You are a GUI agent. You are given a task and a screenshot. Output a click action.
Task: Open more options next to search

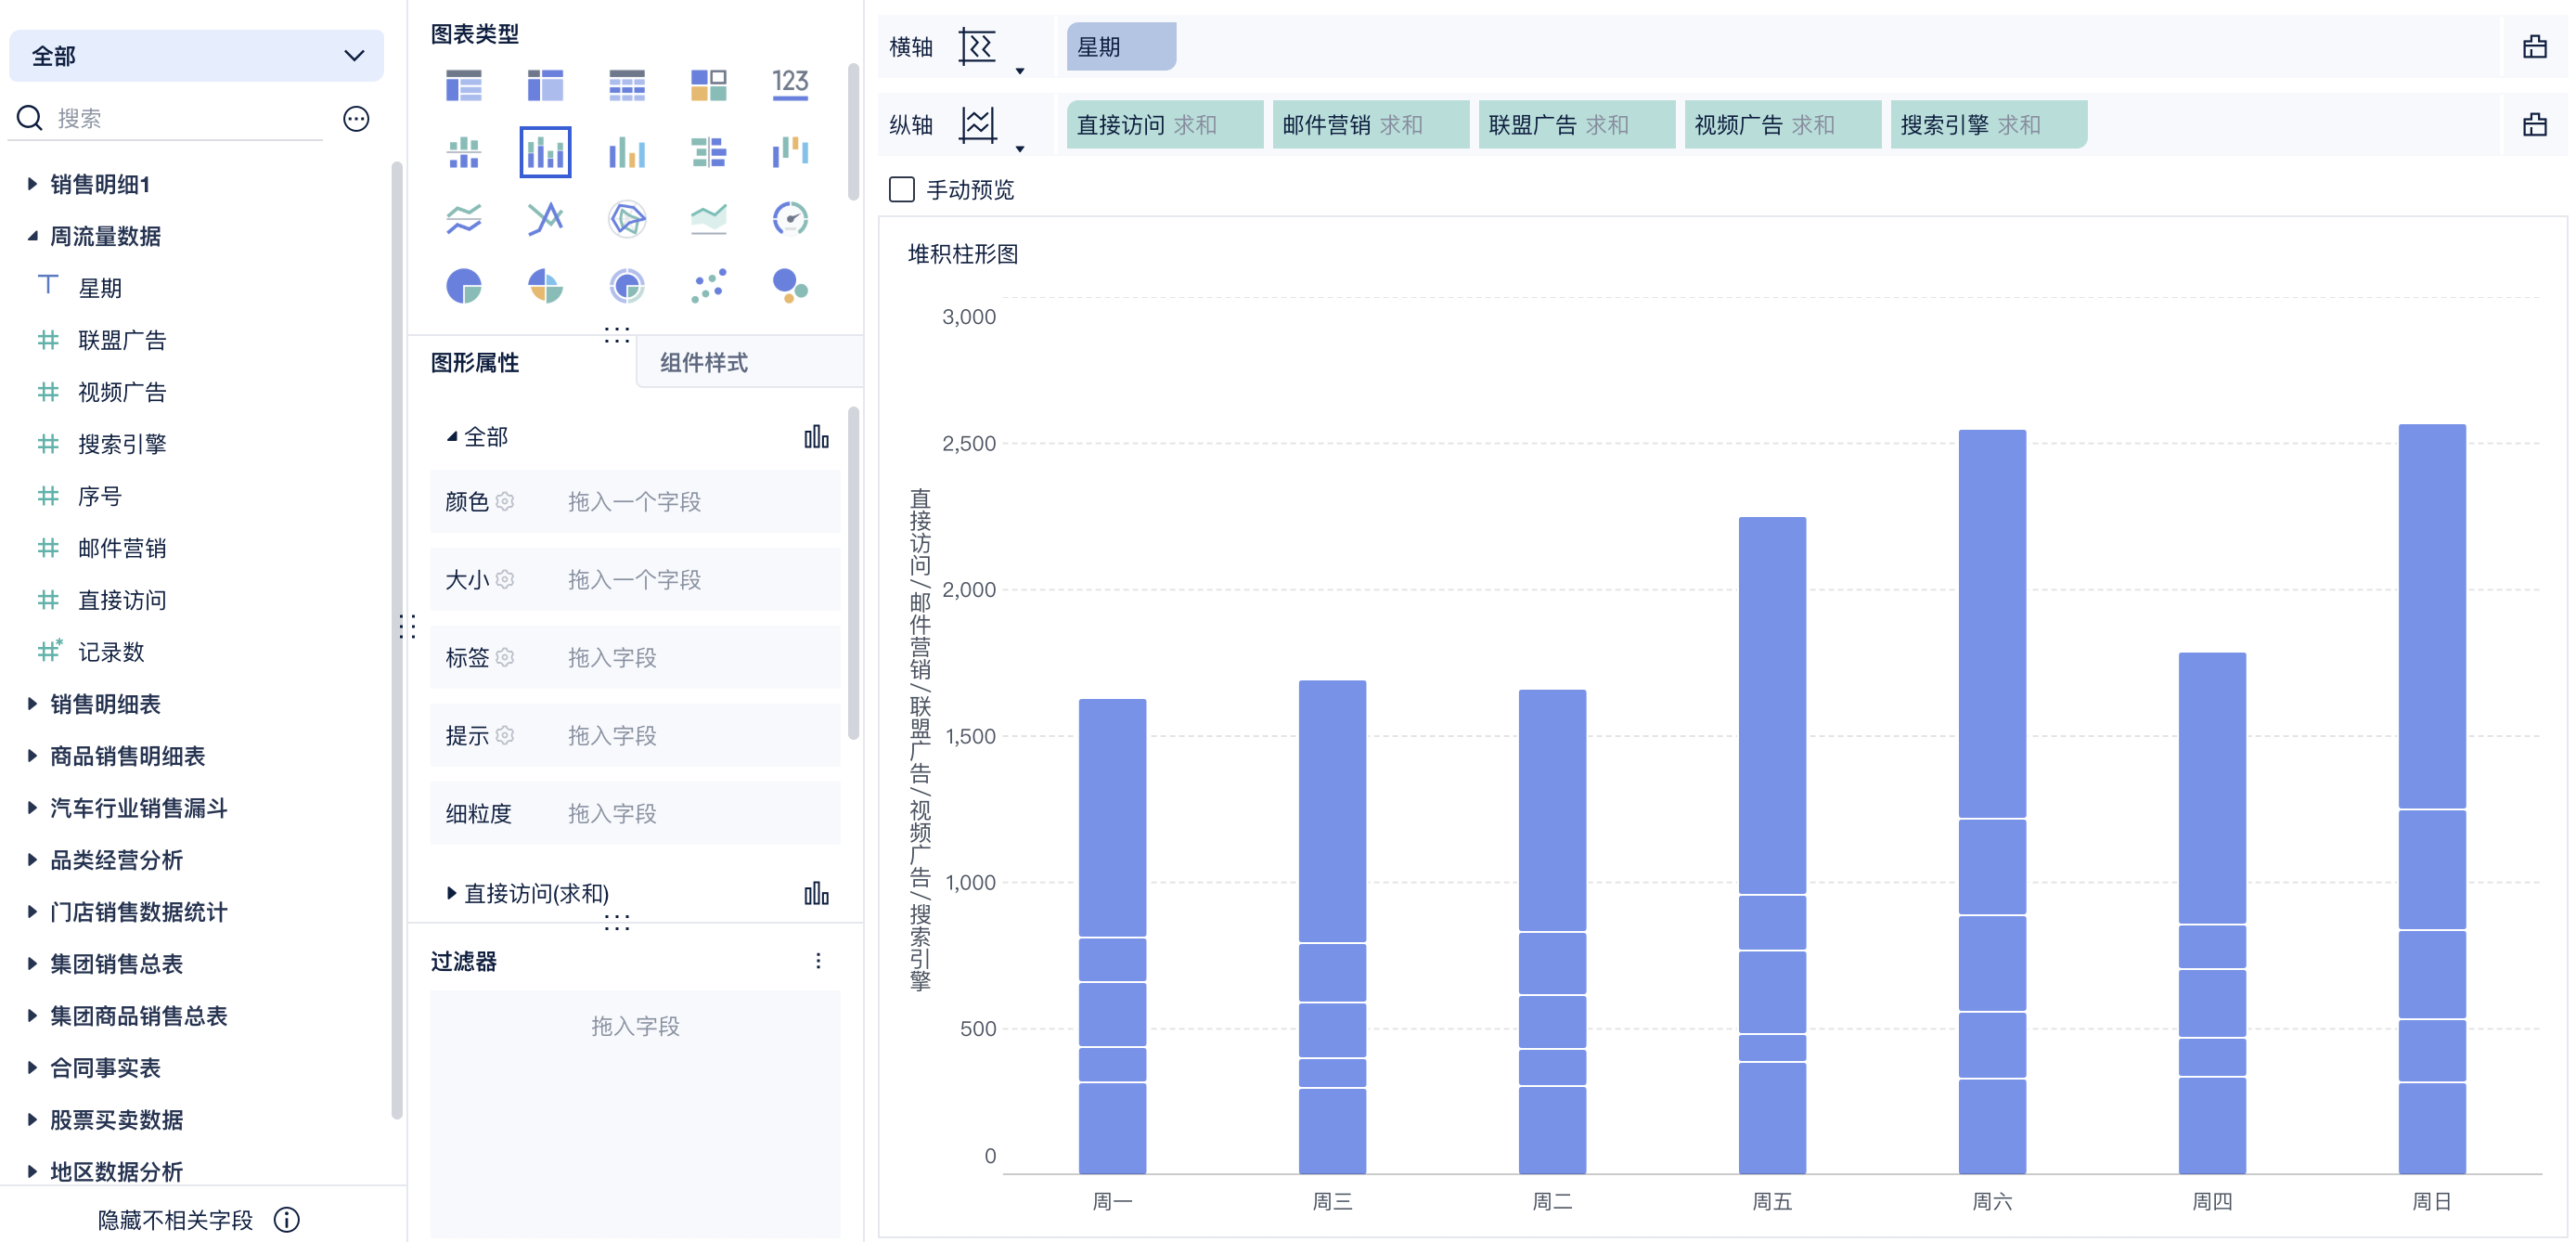tap(356, 119)
